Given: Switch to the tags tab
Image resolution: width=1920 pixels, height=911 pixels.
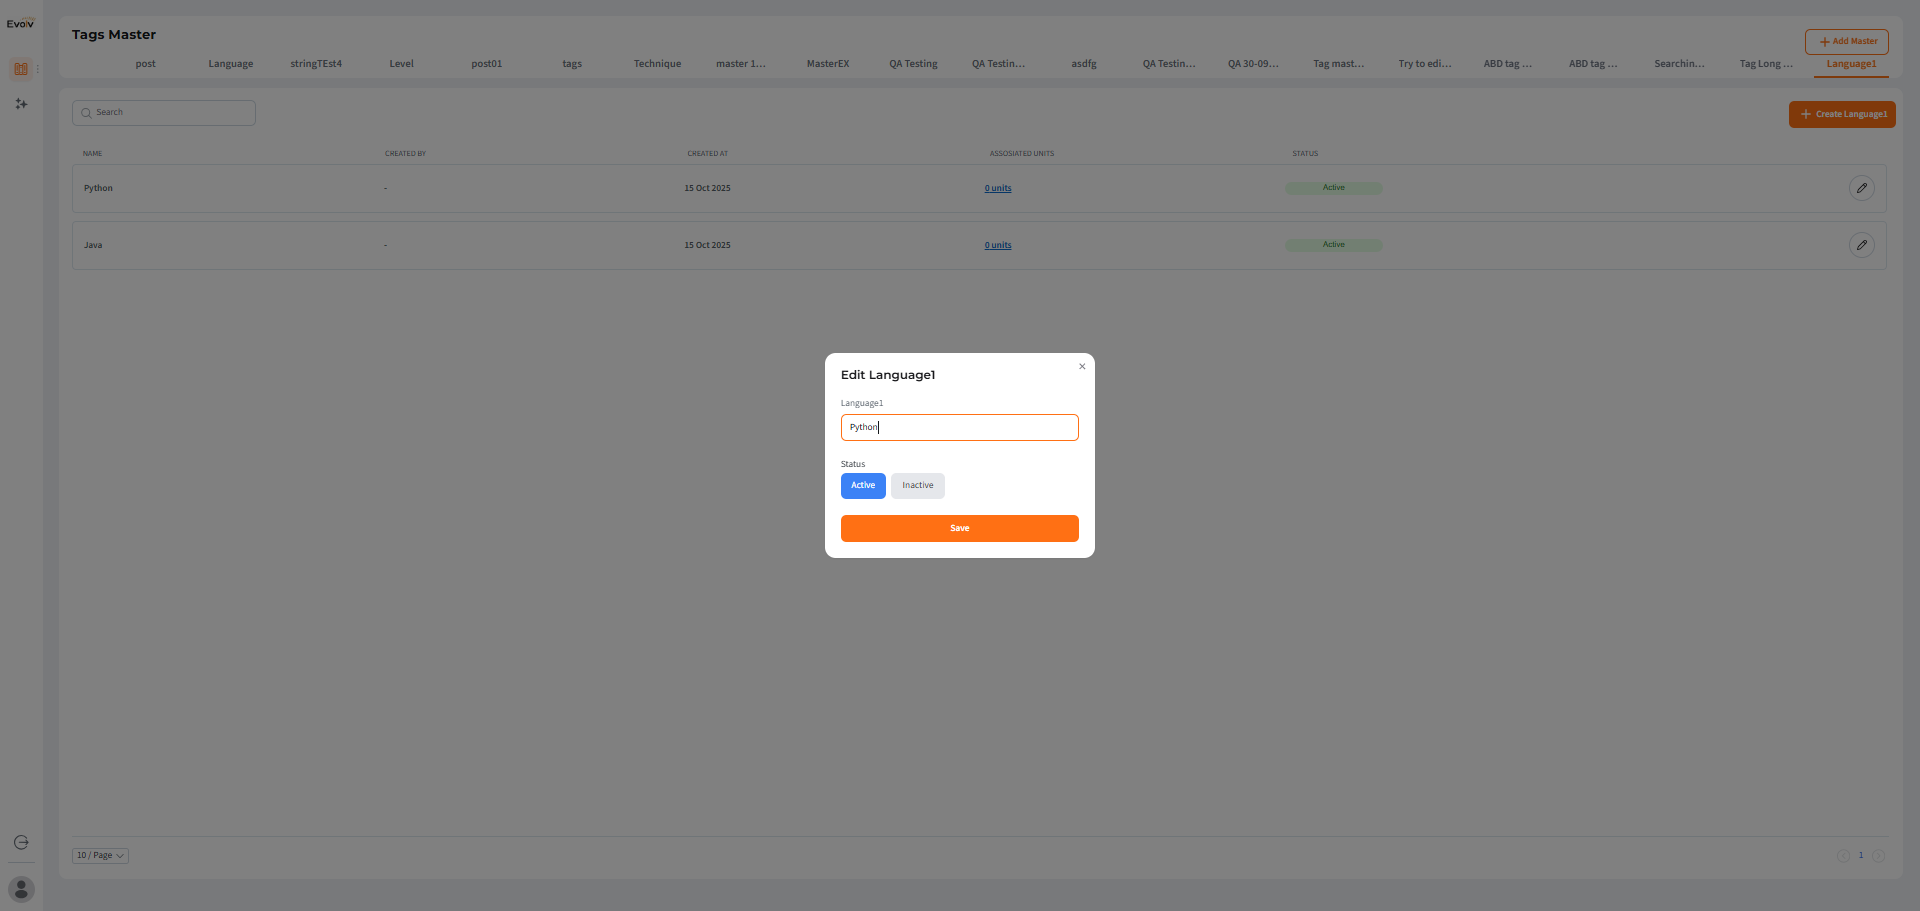Looking at the screenshot, I should point(572,64).
